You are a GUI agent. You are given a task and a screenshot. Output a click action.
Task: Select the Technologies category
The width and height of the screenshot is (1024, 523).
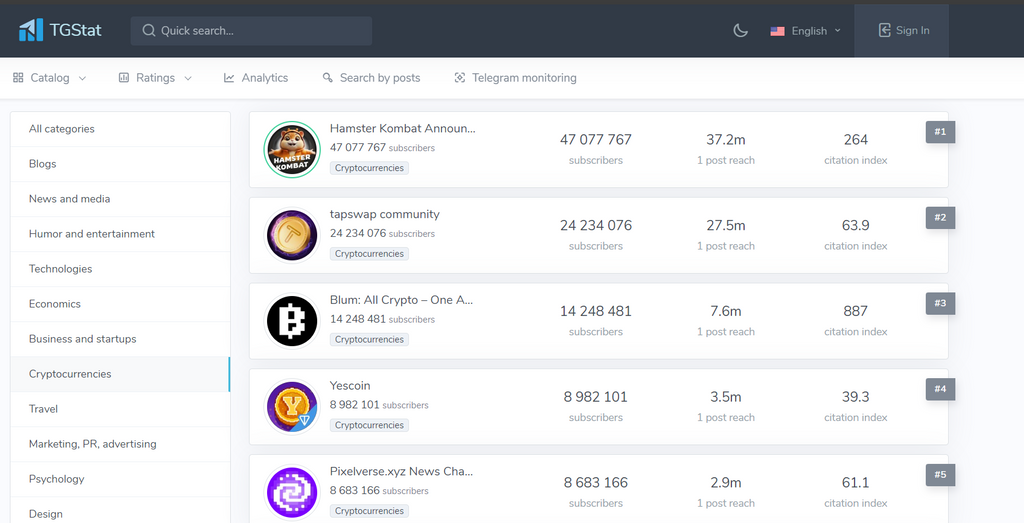(120, 269)
